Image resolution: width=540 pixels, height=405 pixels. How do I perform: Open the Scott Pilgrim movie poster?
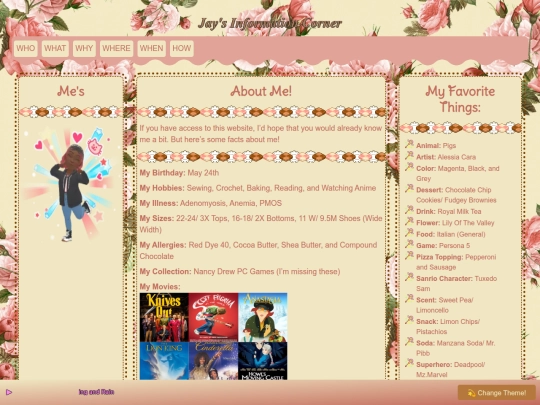(213, 317)
